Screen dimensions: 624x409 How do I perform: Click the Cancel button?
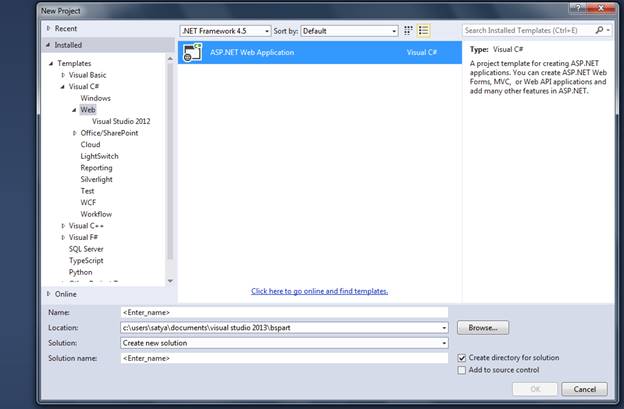pyautogui.click(x=584, y=389)
